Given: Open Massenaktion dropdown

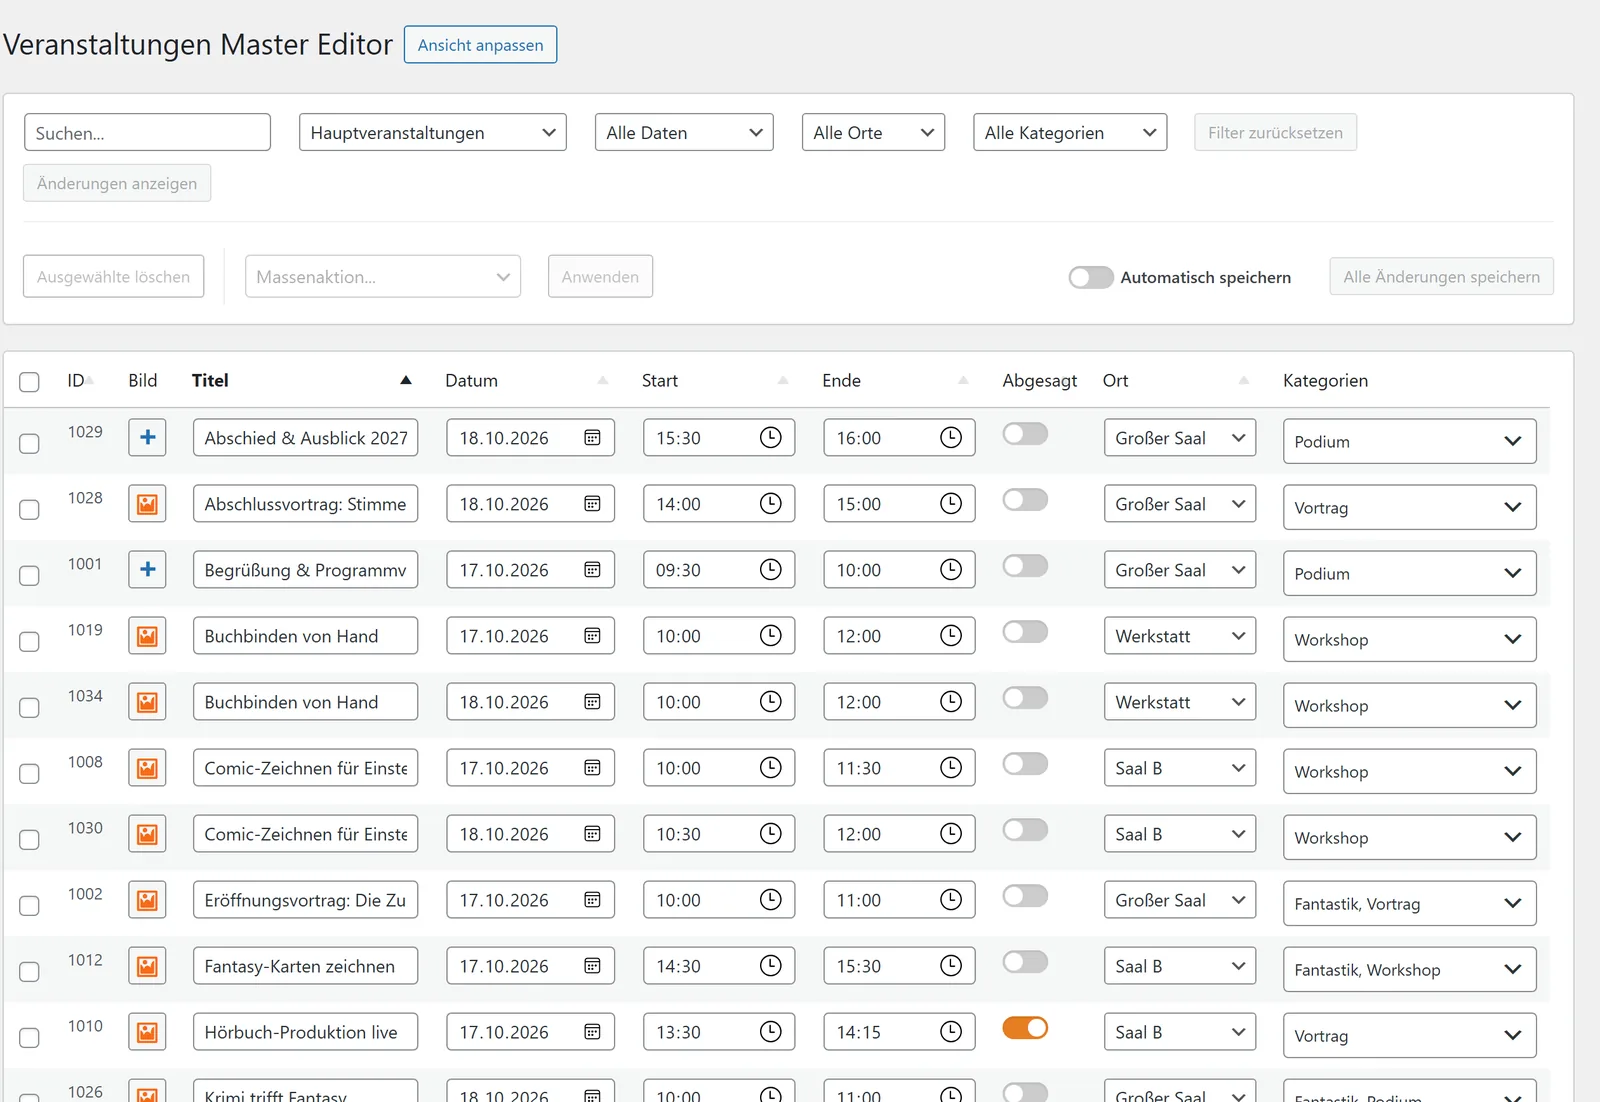Looking at the screenshot, I should point(383,276).
